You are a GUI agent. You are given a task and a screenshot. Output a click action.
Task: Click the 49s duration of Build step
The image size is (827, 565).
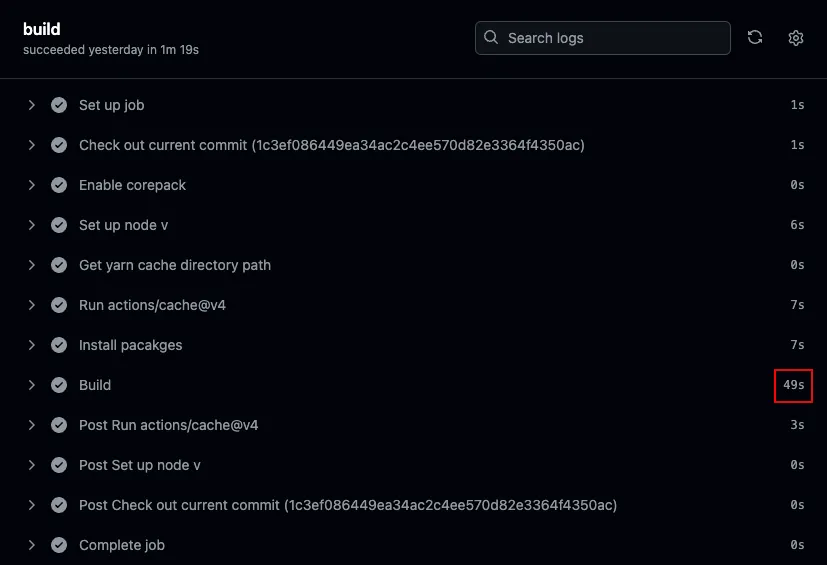(793, 385)
